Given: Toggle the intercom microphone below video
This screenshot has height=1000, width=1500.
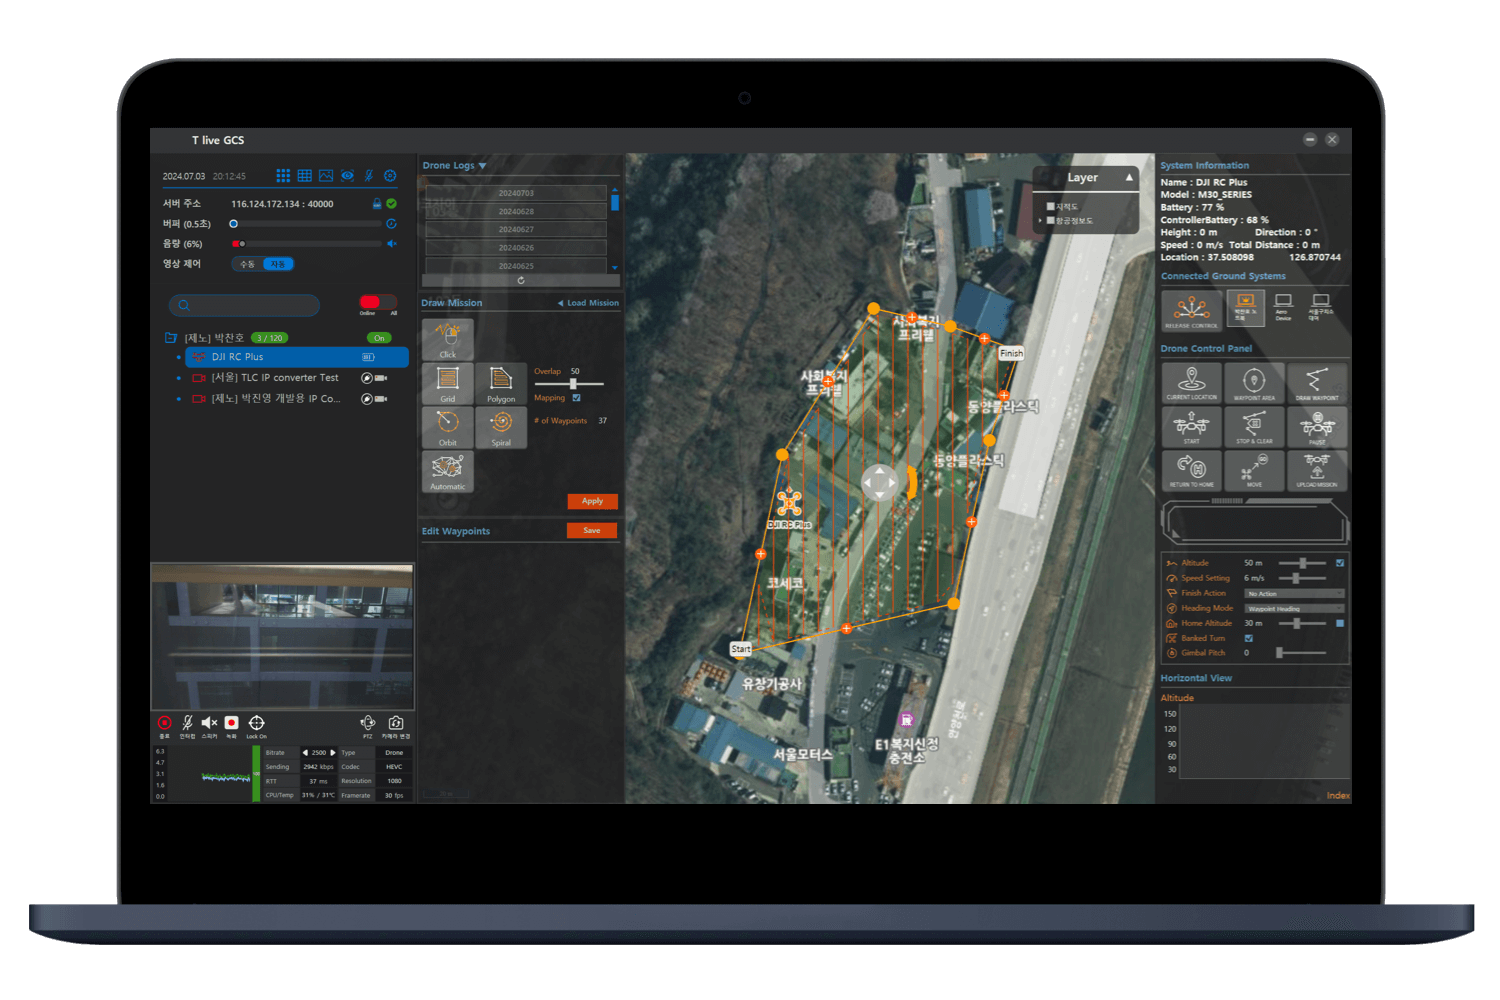Looking at the screenshot, I should pos(187,723).
